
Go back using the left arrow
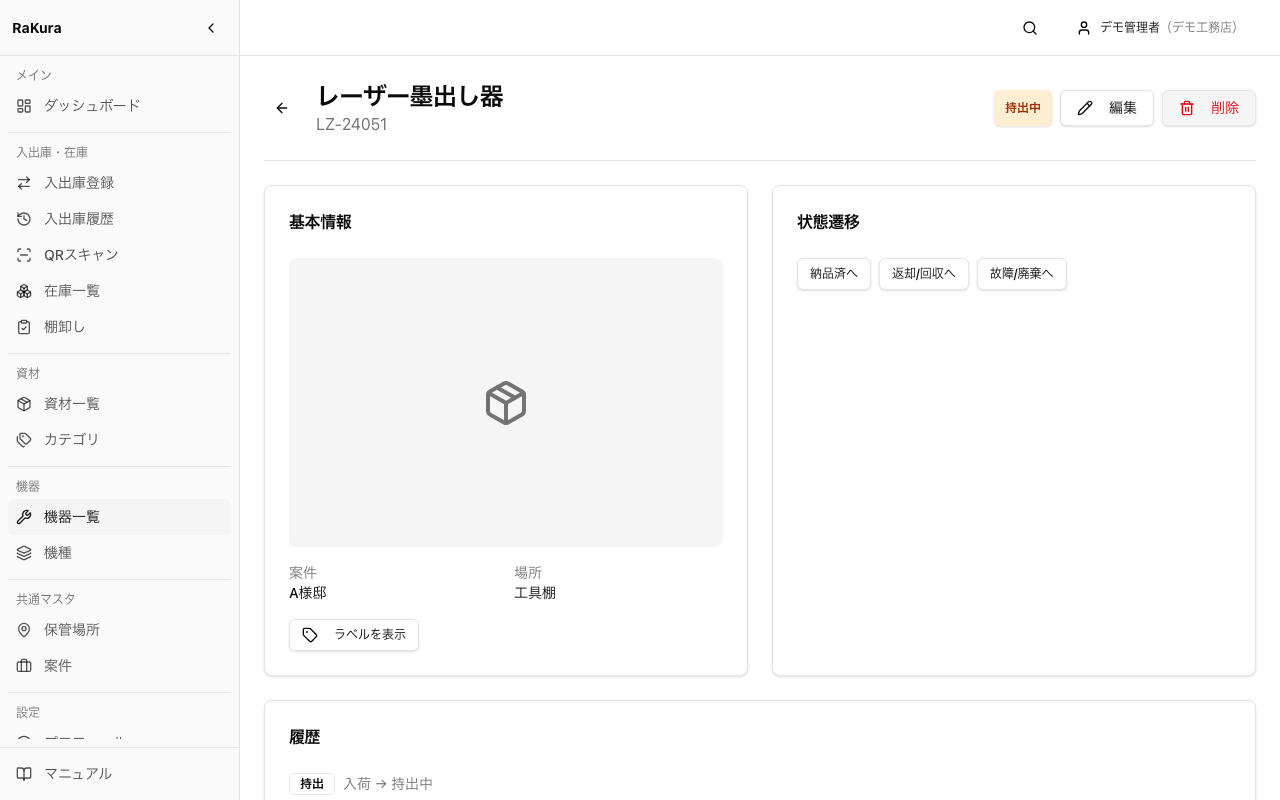click(x=282, y=108)
